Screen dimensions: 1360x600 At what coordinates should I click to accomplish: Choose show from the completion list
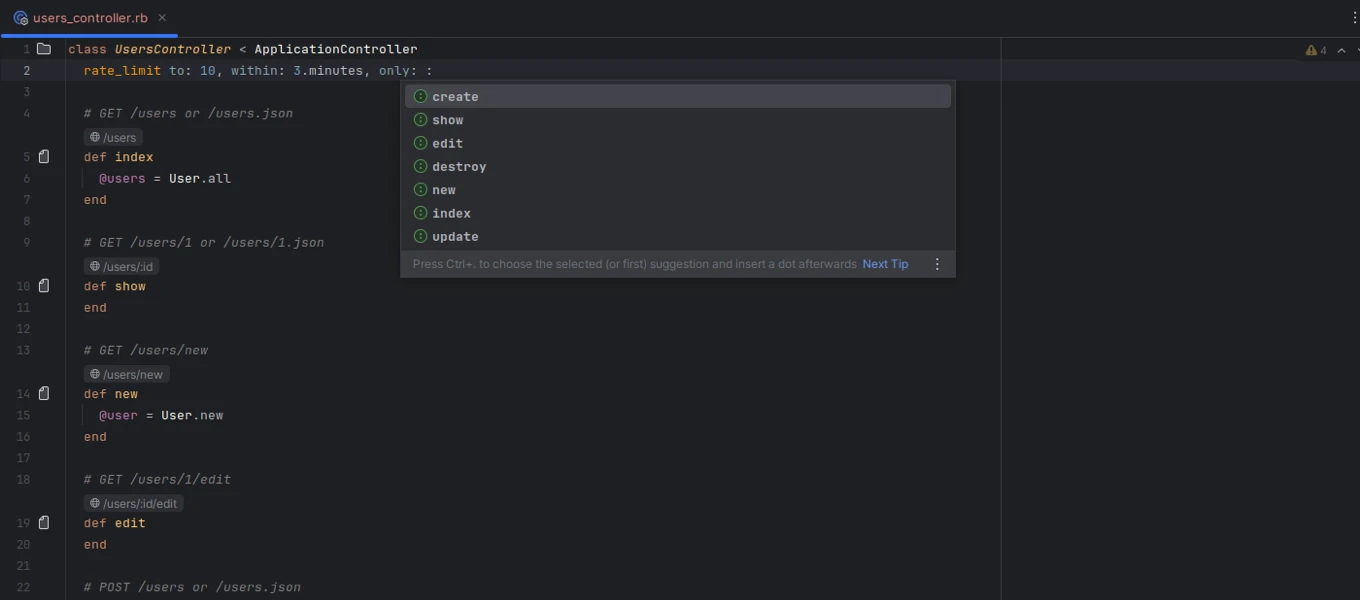click(x=678, y=120)
